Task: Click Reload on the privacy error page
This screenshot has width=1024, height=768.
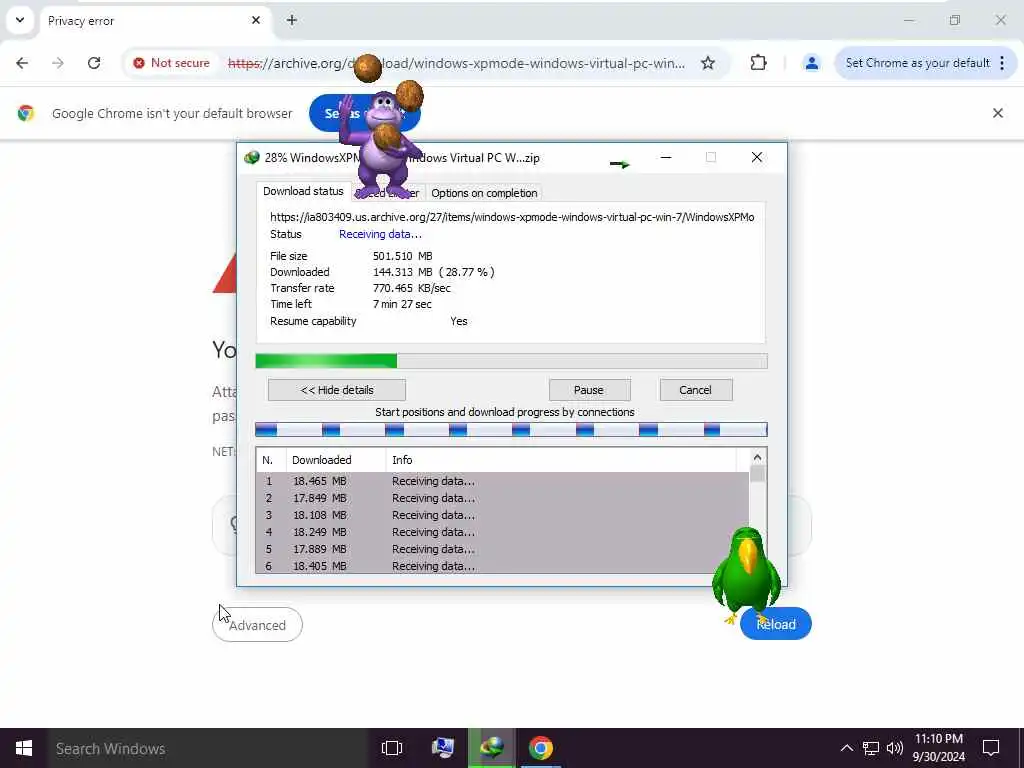Action: point(776,624)
